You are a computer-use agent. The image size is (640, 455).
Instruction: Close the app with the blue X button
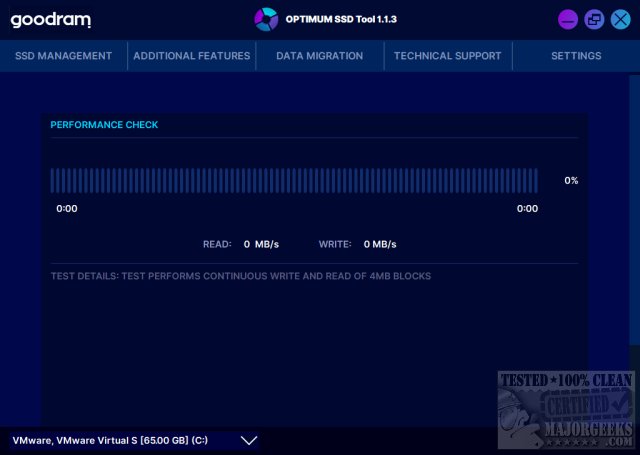[621, 19]
